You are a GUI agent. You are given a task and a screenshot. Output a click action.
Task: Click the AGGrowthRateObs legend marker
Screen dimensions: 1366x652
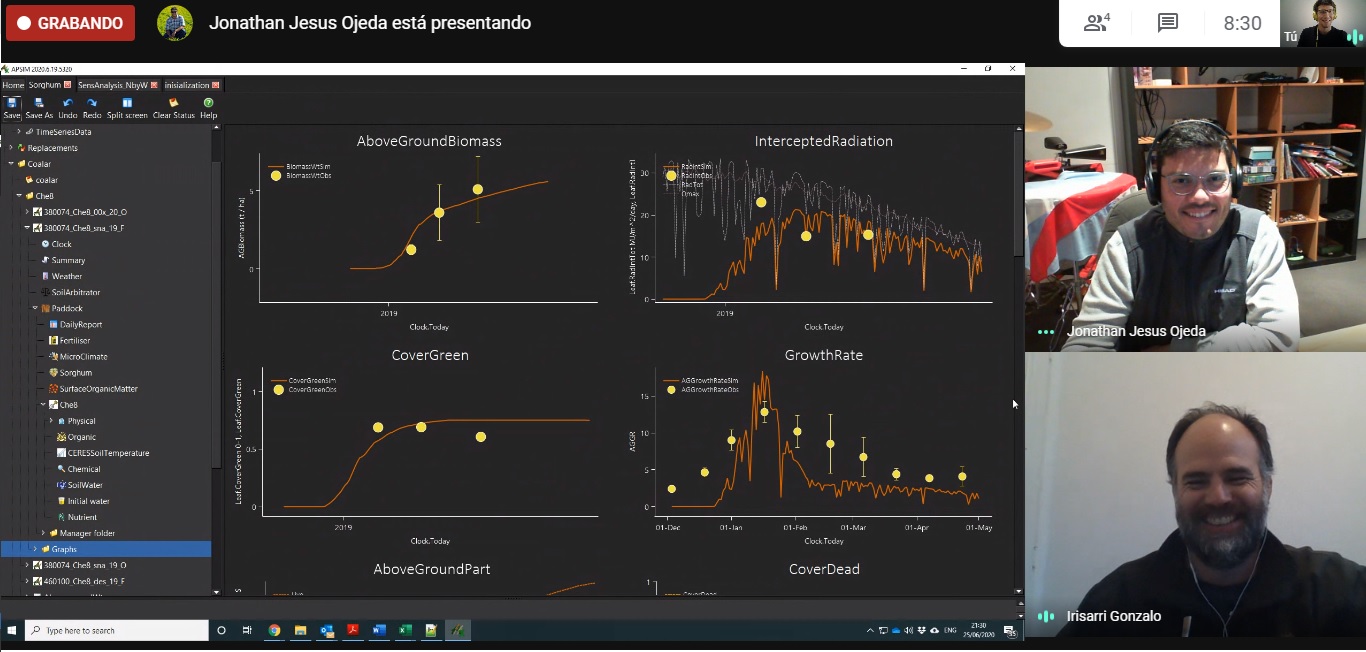tap(672, 390)
